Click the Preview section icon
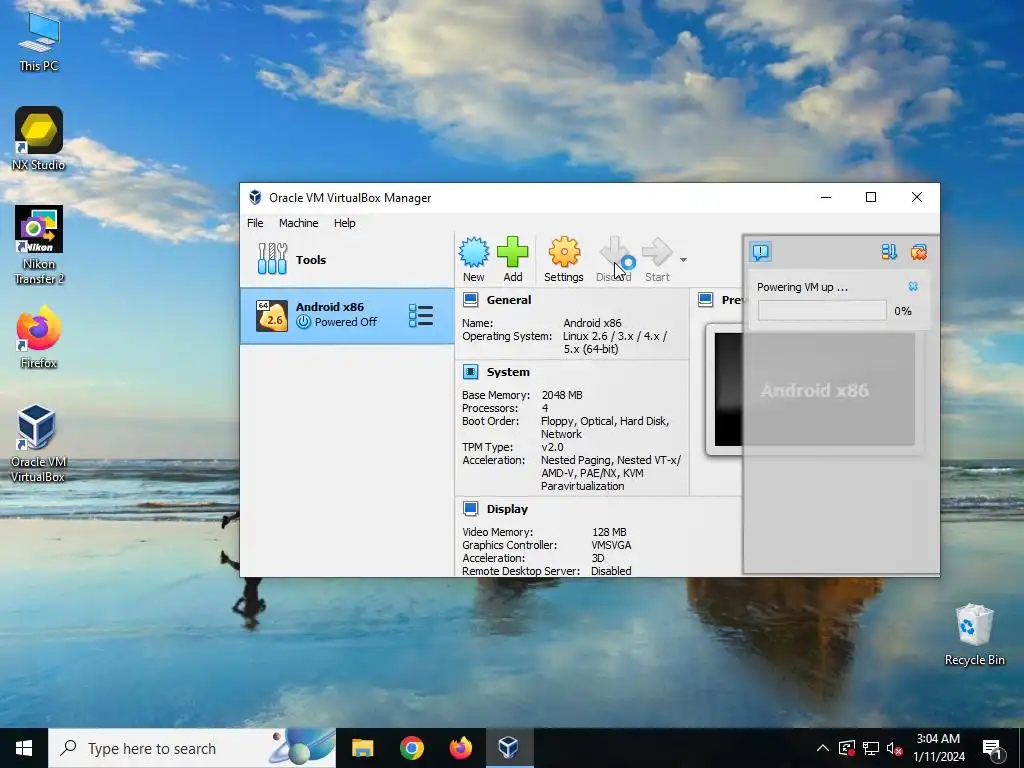Viewport: 1024px width, 768px height. (705, 300)
